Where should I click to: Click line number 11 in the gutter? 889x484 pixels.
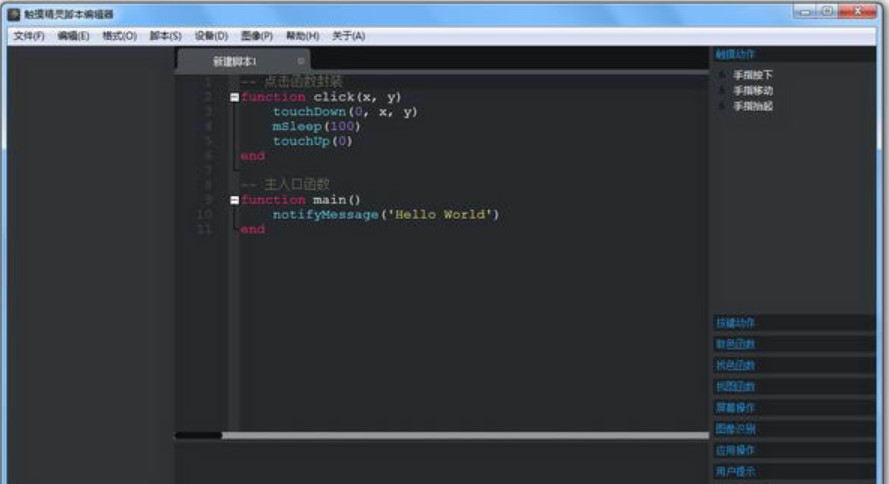pyautogui.click(x=204, y=230)
